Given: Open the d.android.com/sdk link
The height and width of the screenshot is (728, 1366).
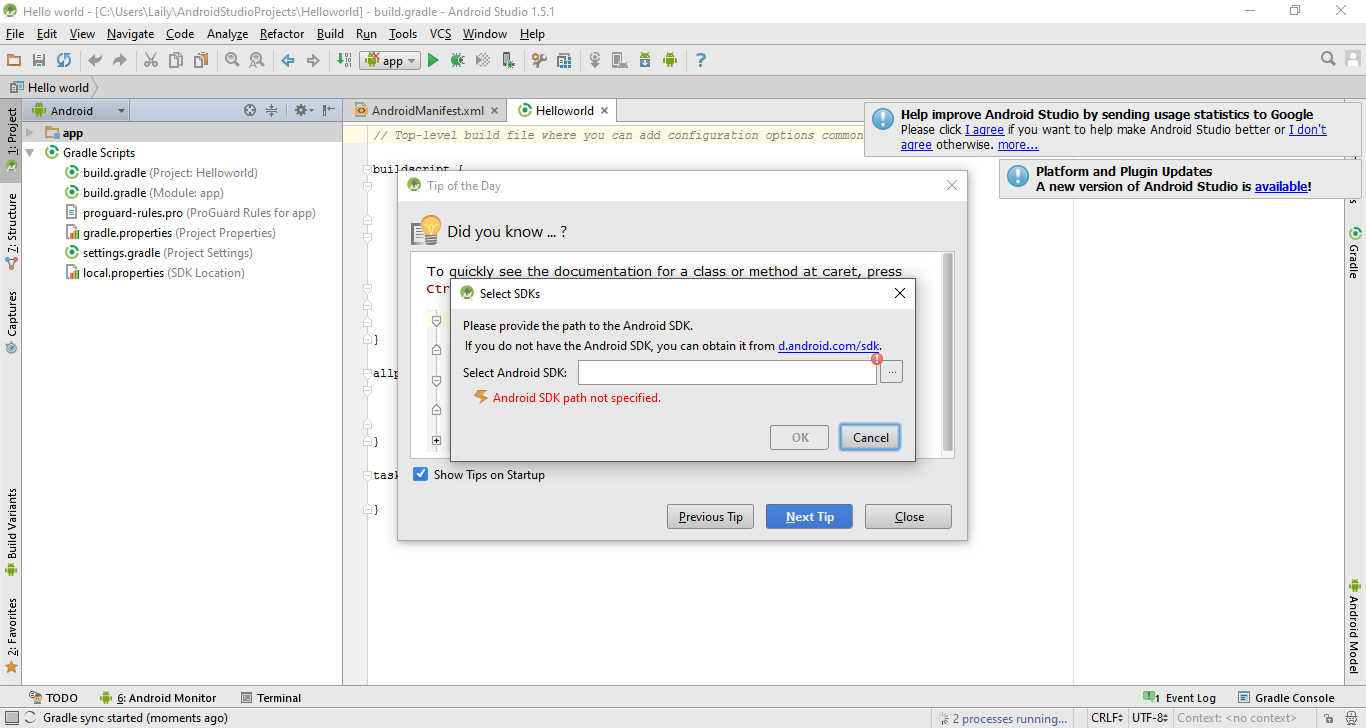Looking at the screenshot, I should tap(829, 346).
